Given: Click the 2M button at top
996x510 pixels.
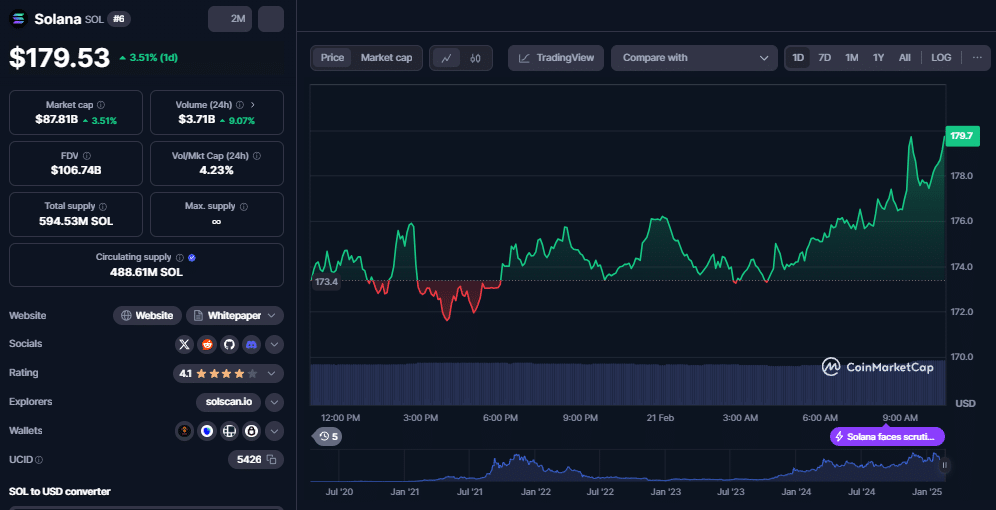Looking at the screenshot, I should click(x=230, y=19).
